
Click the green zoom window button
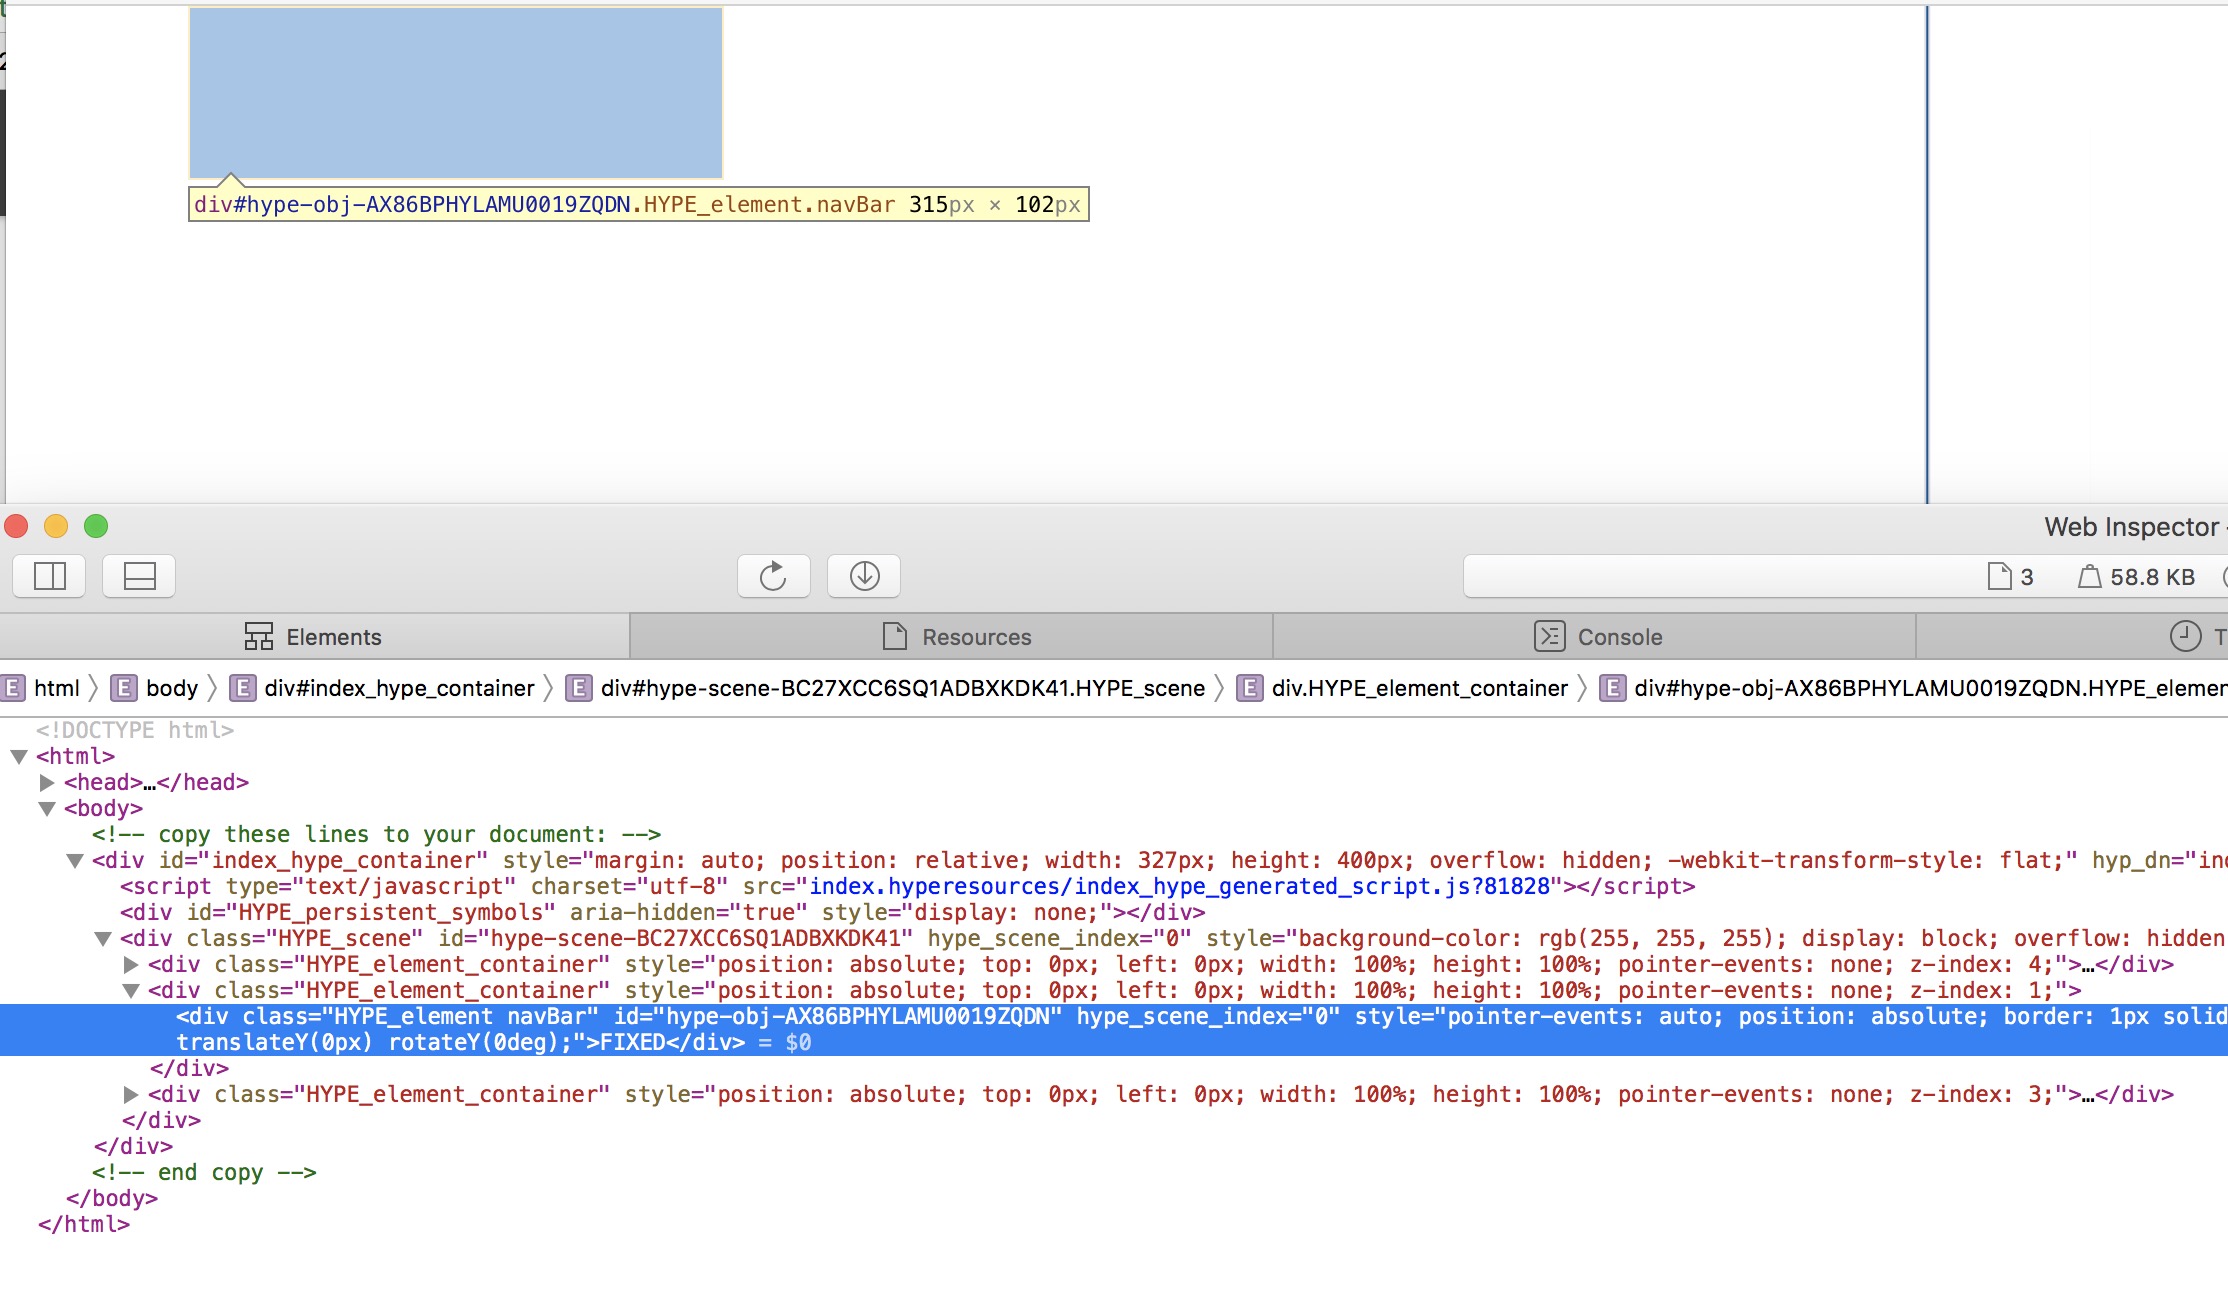(96, 526)
